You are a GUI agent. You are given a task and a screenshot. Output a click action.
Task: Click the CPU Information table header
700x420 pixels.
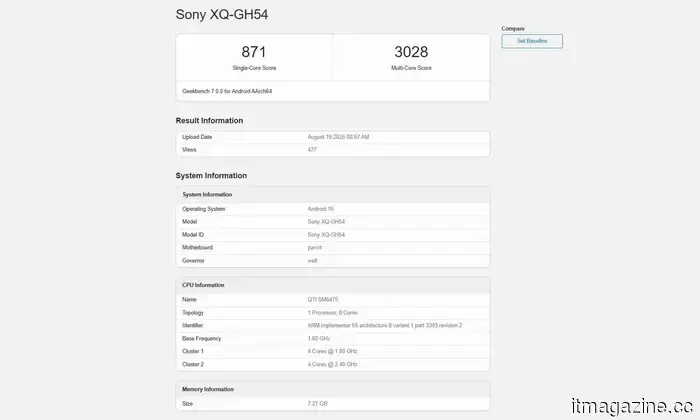tap(333, 285)
